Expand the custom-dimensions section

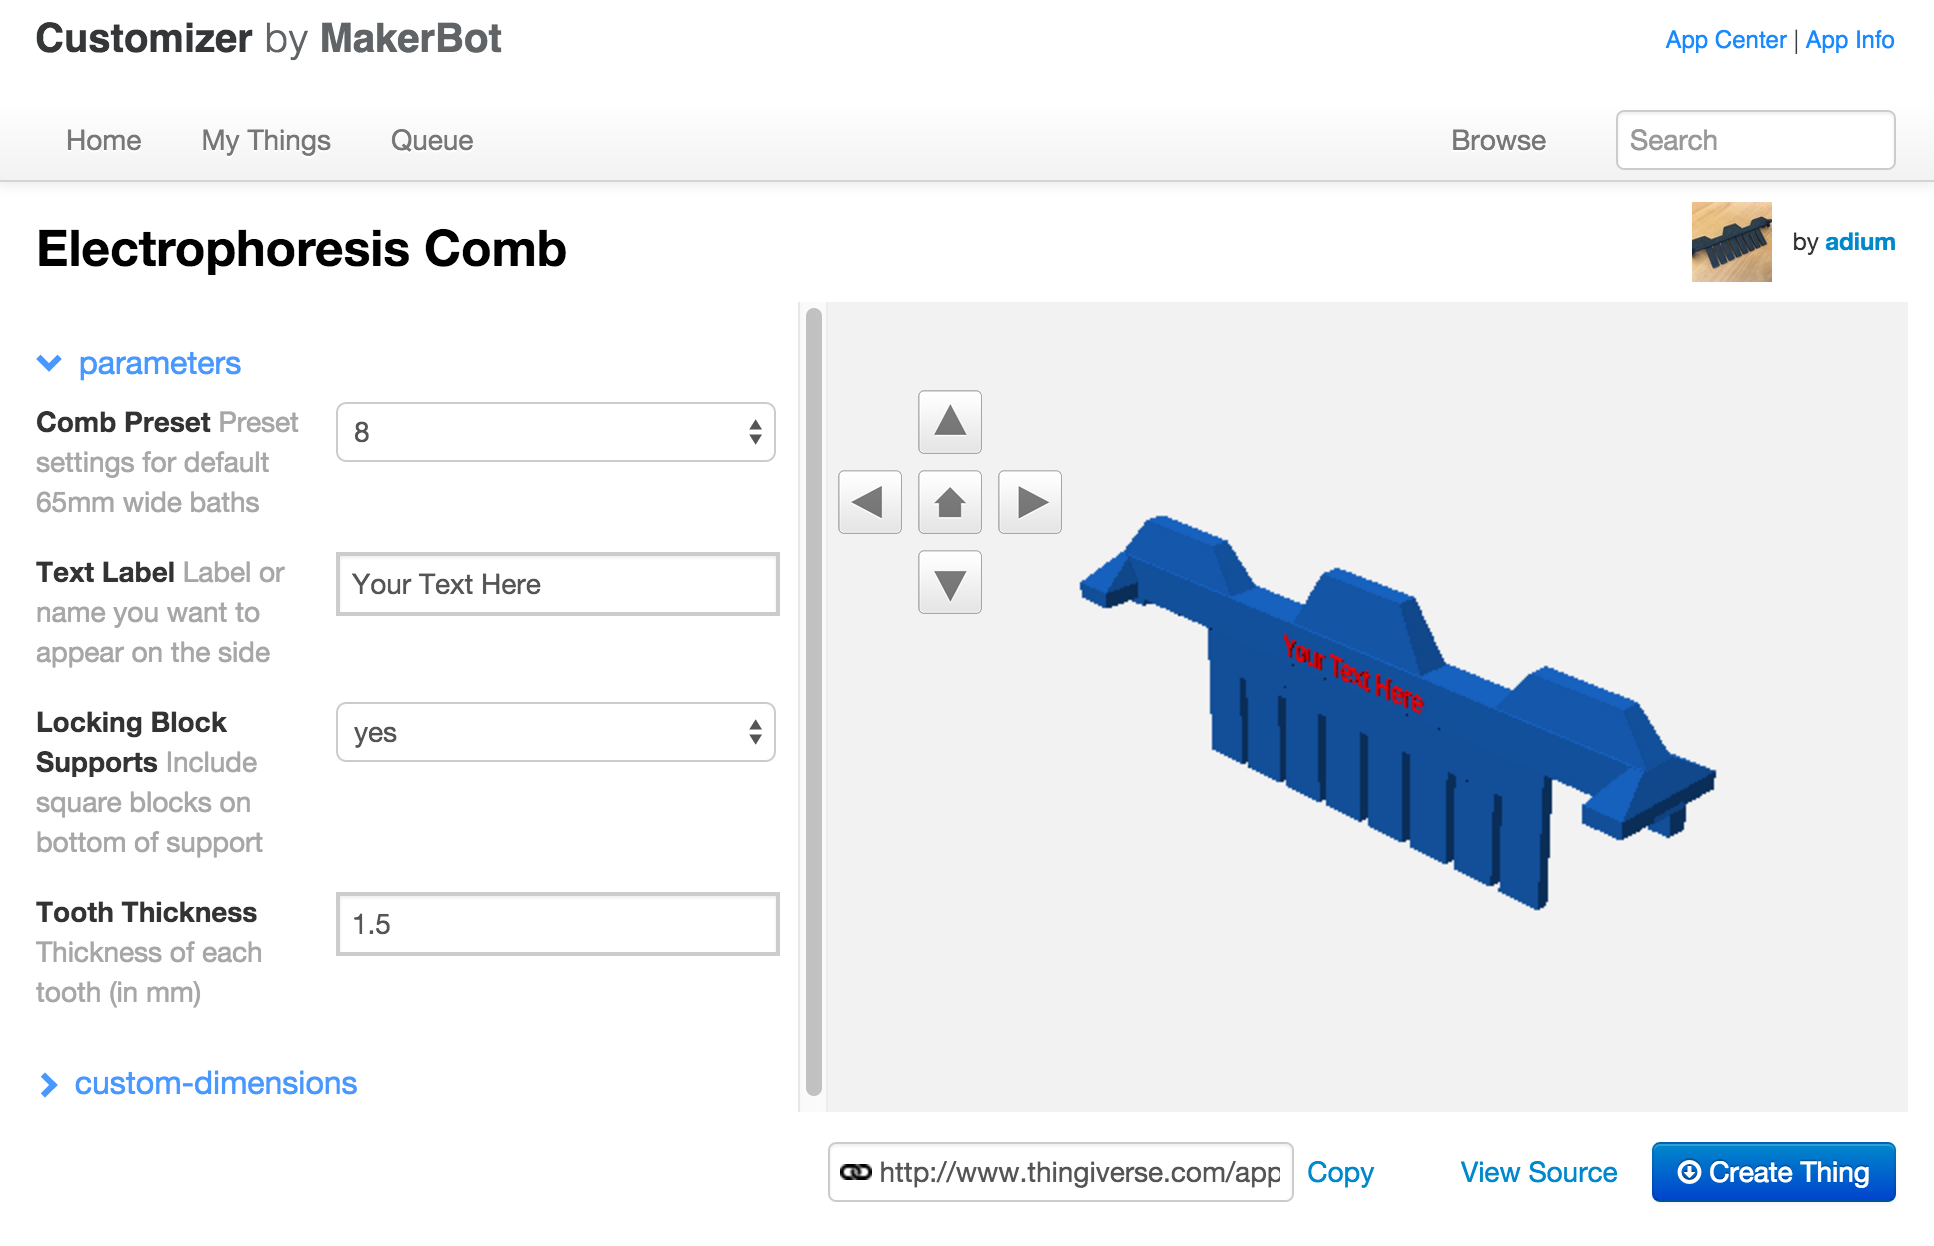pyautogui.click(x=197, y=1082)
